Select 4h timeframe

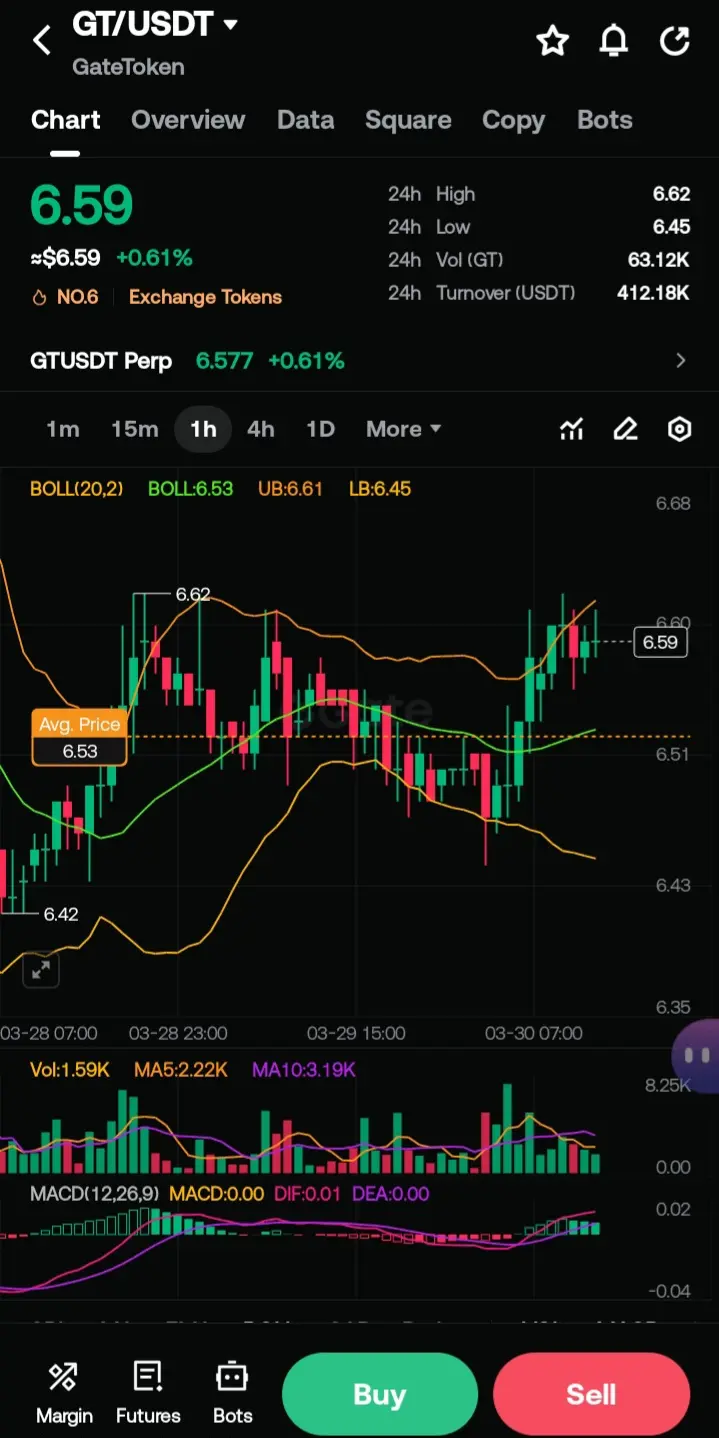(261, 429)
